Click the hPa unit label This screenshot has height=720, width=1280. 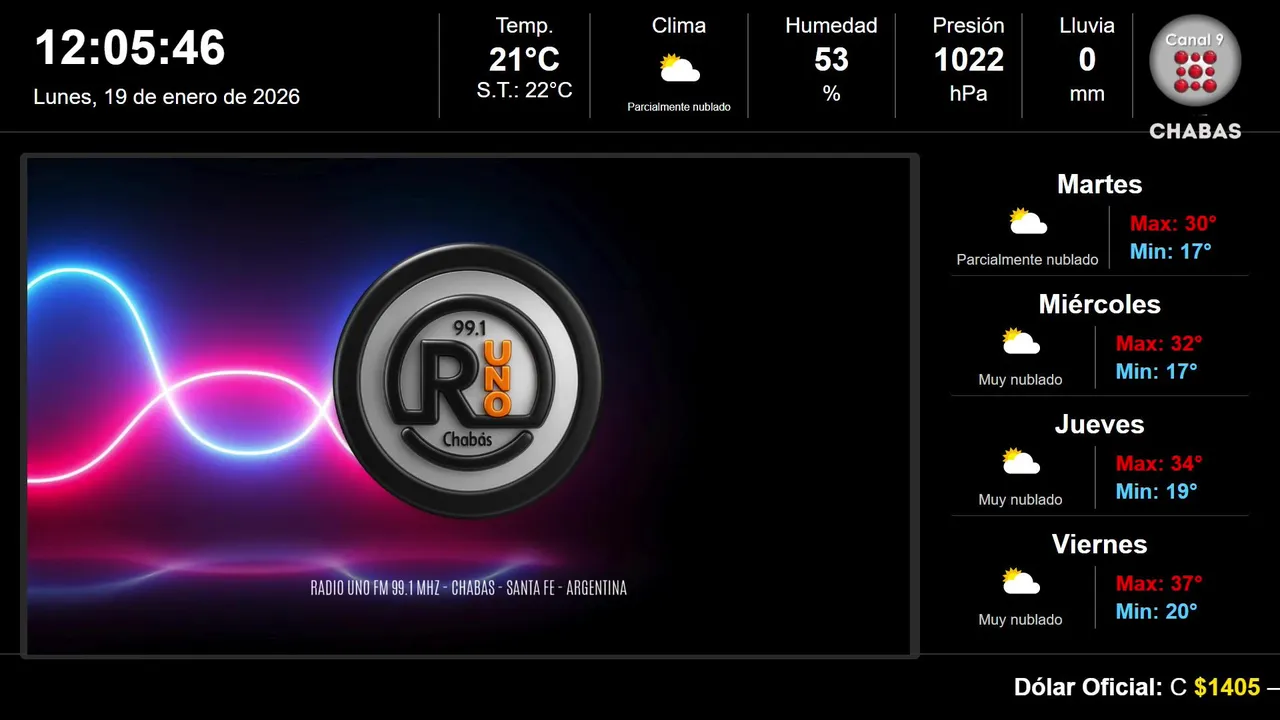point(968,93)
